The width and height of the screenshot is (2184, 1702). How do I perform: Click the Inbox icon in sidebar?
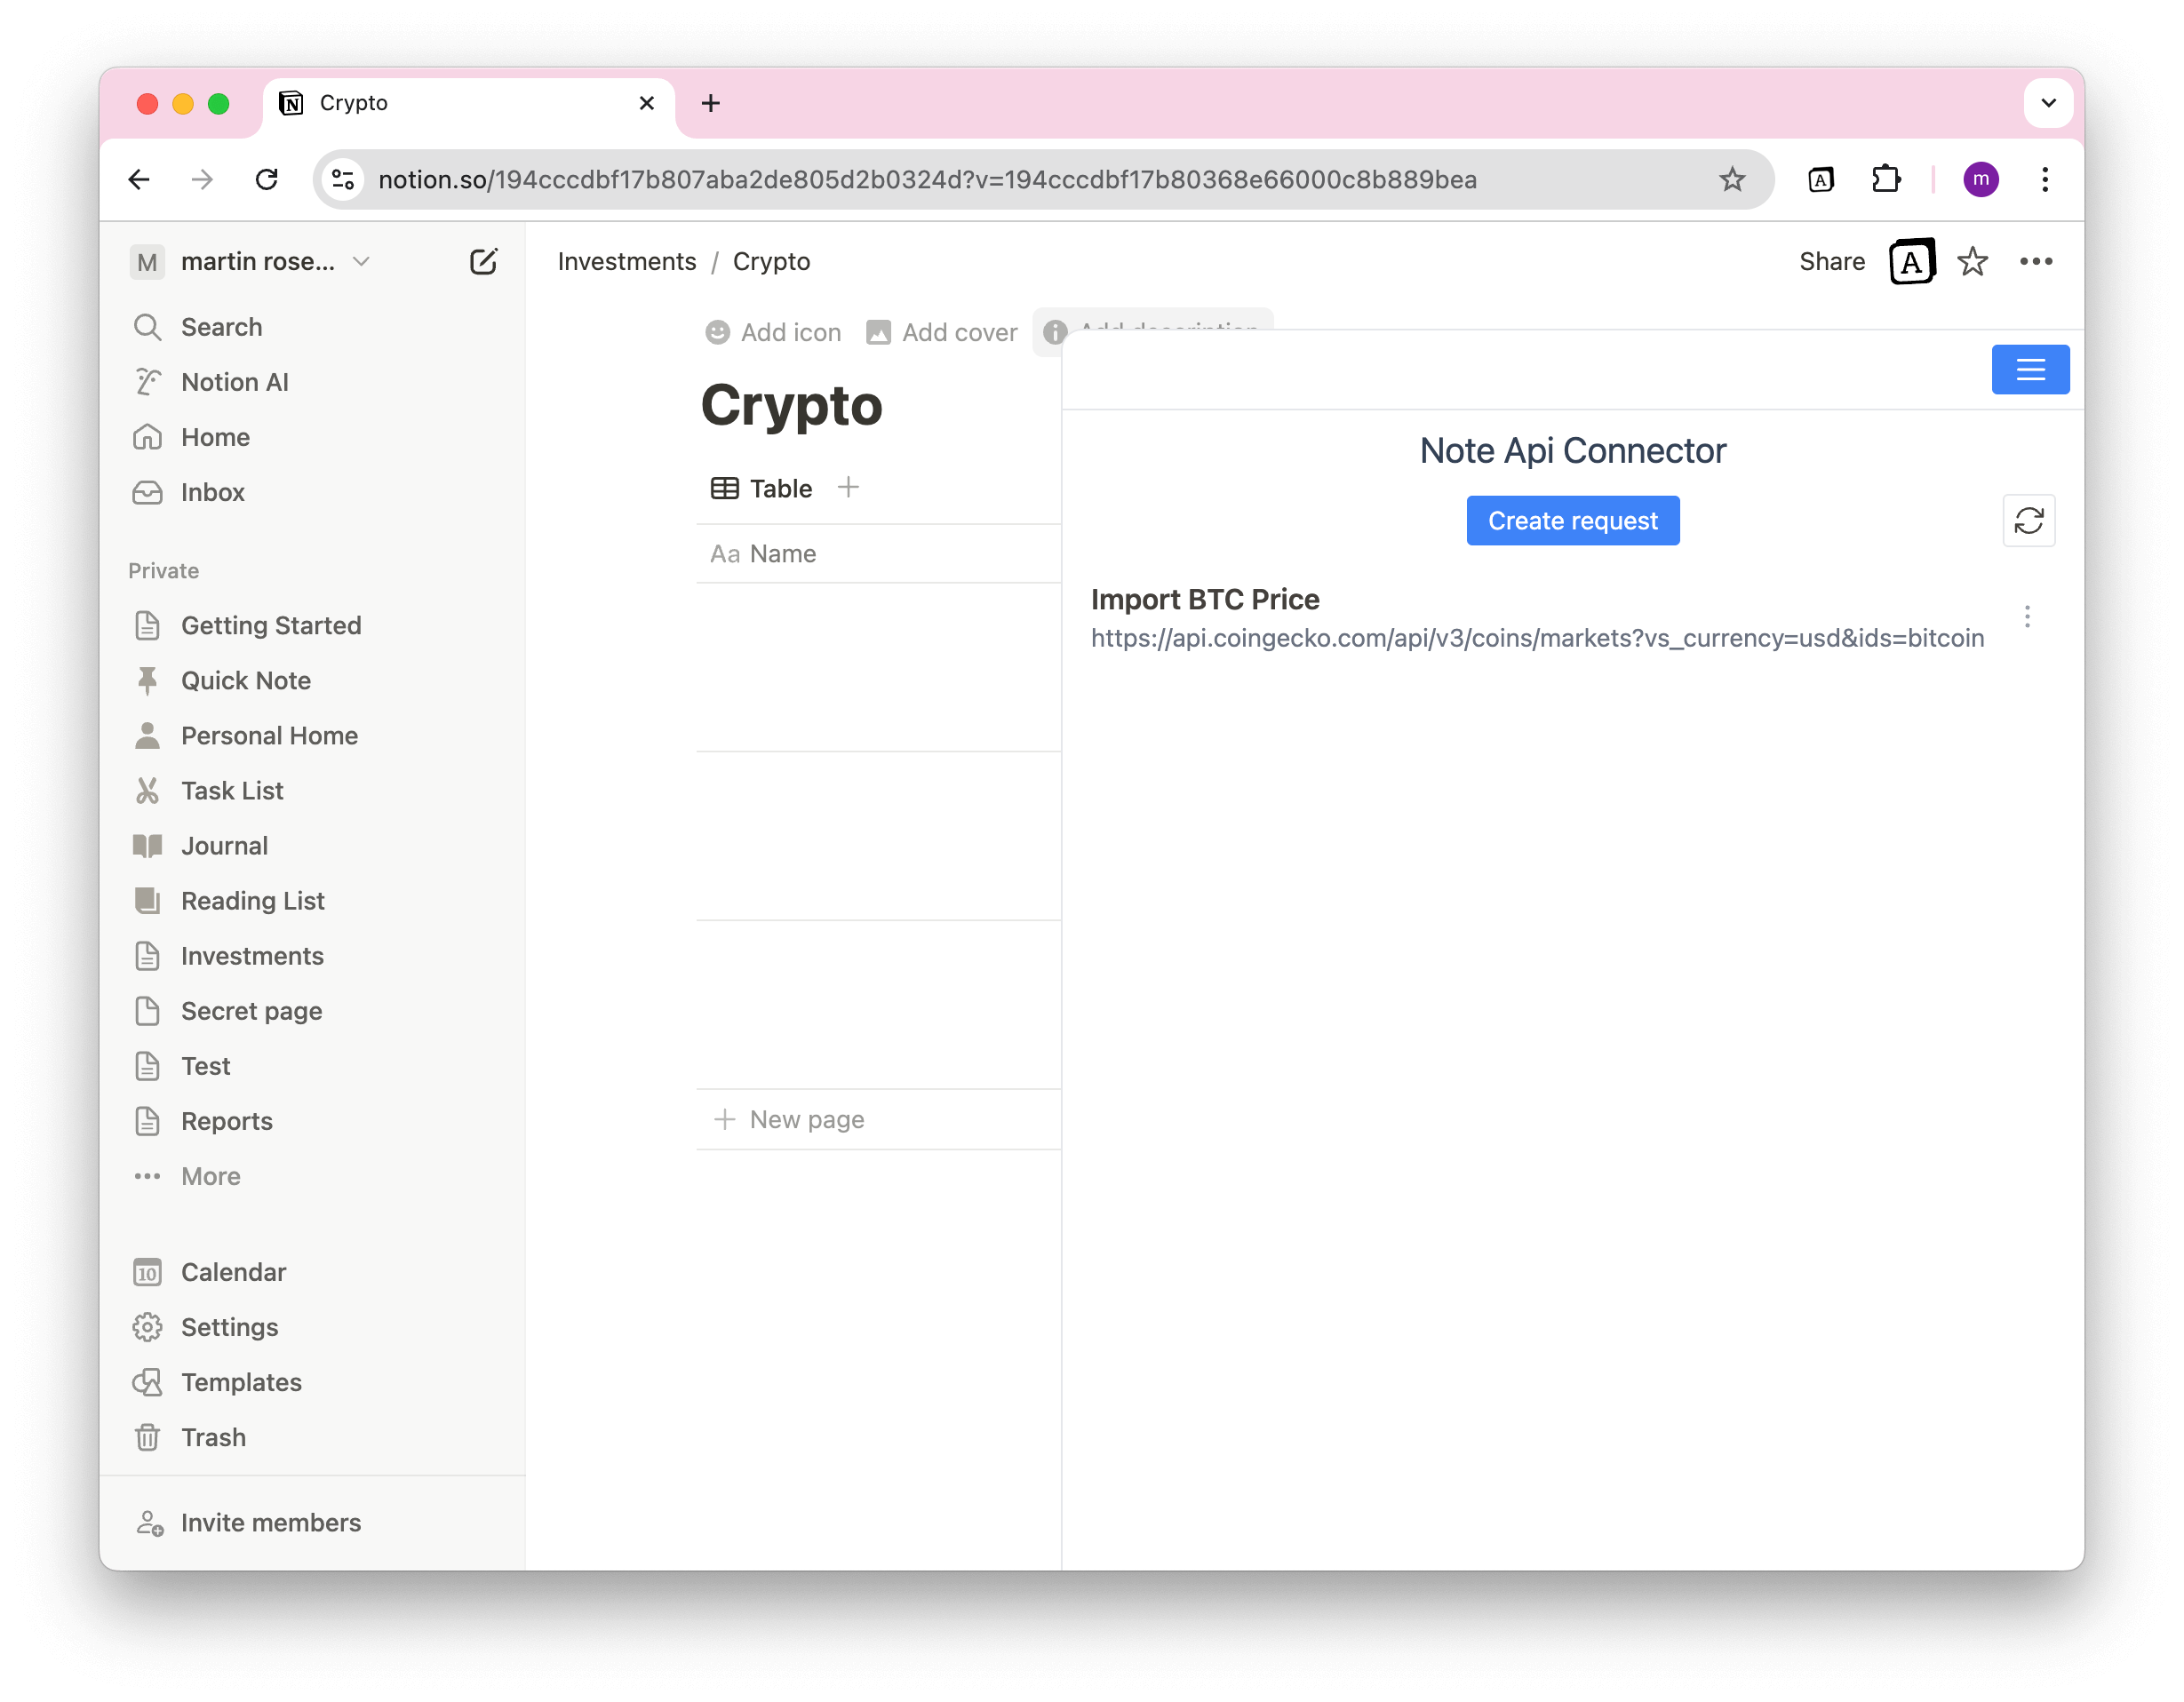click(x=149, y=493)
